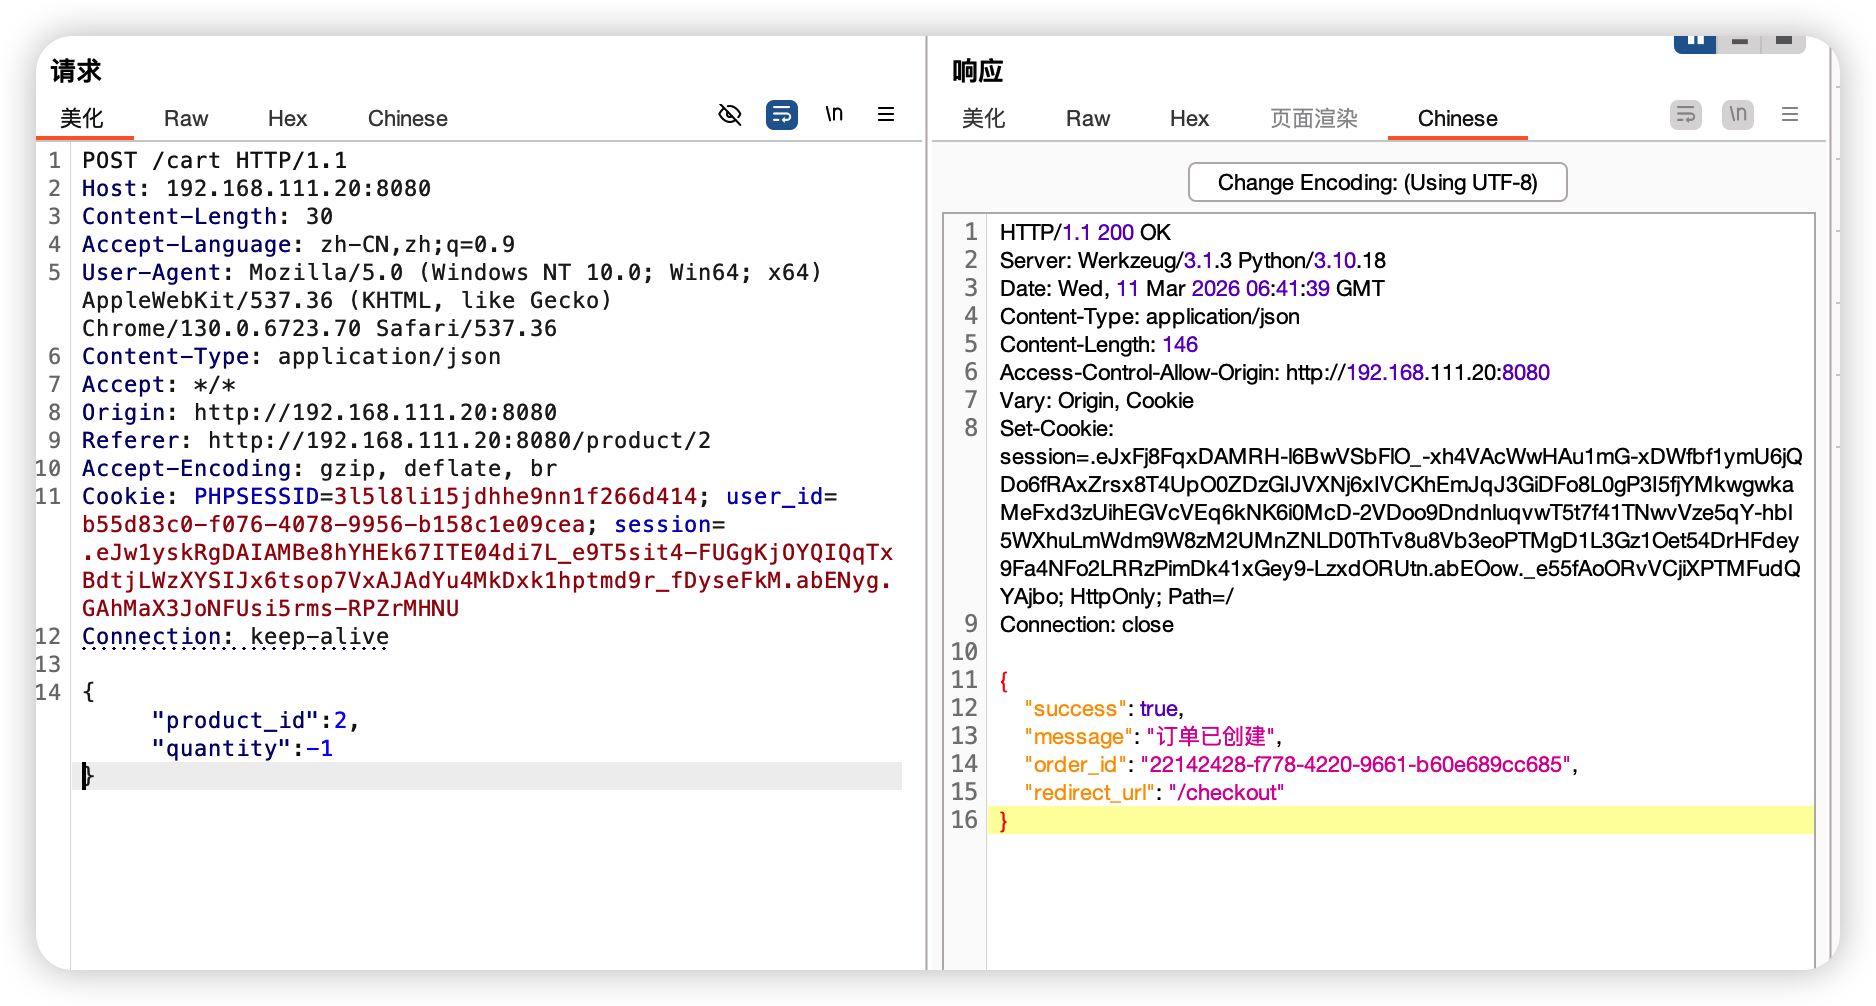Select the combined single-pane layout icon

click(x=1784, y=42)
